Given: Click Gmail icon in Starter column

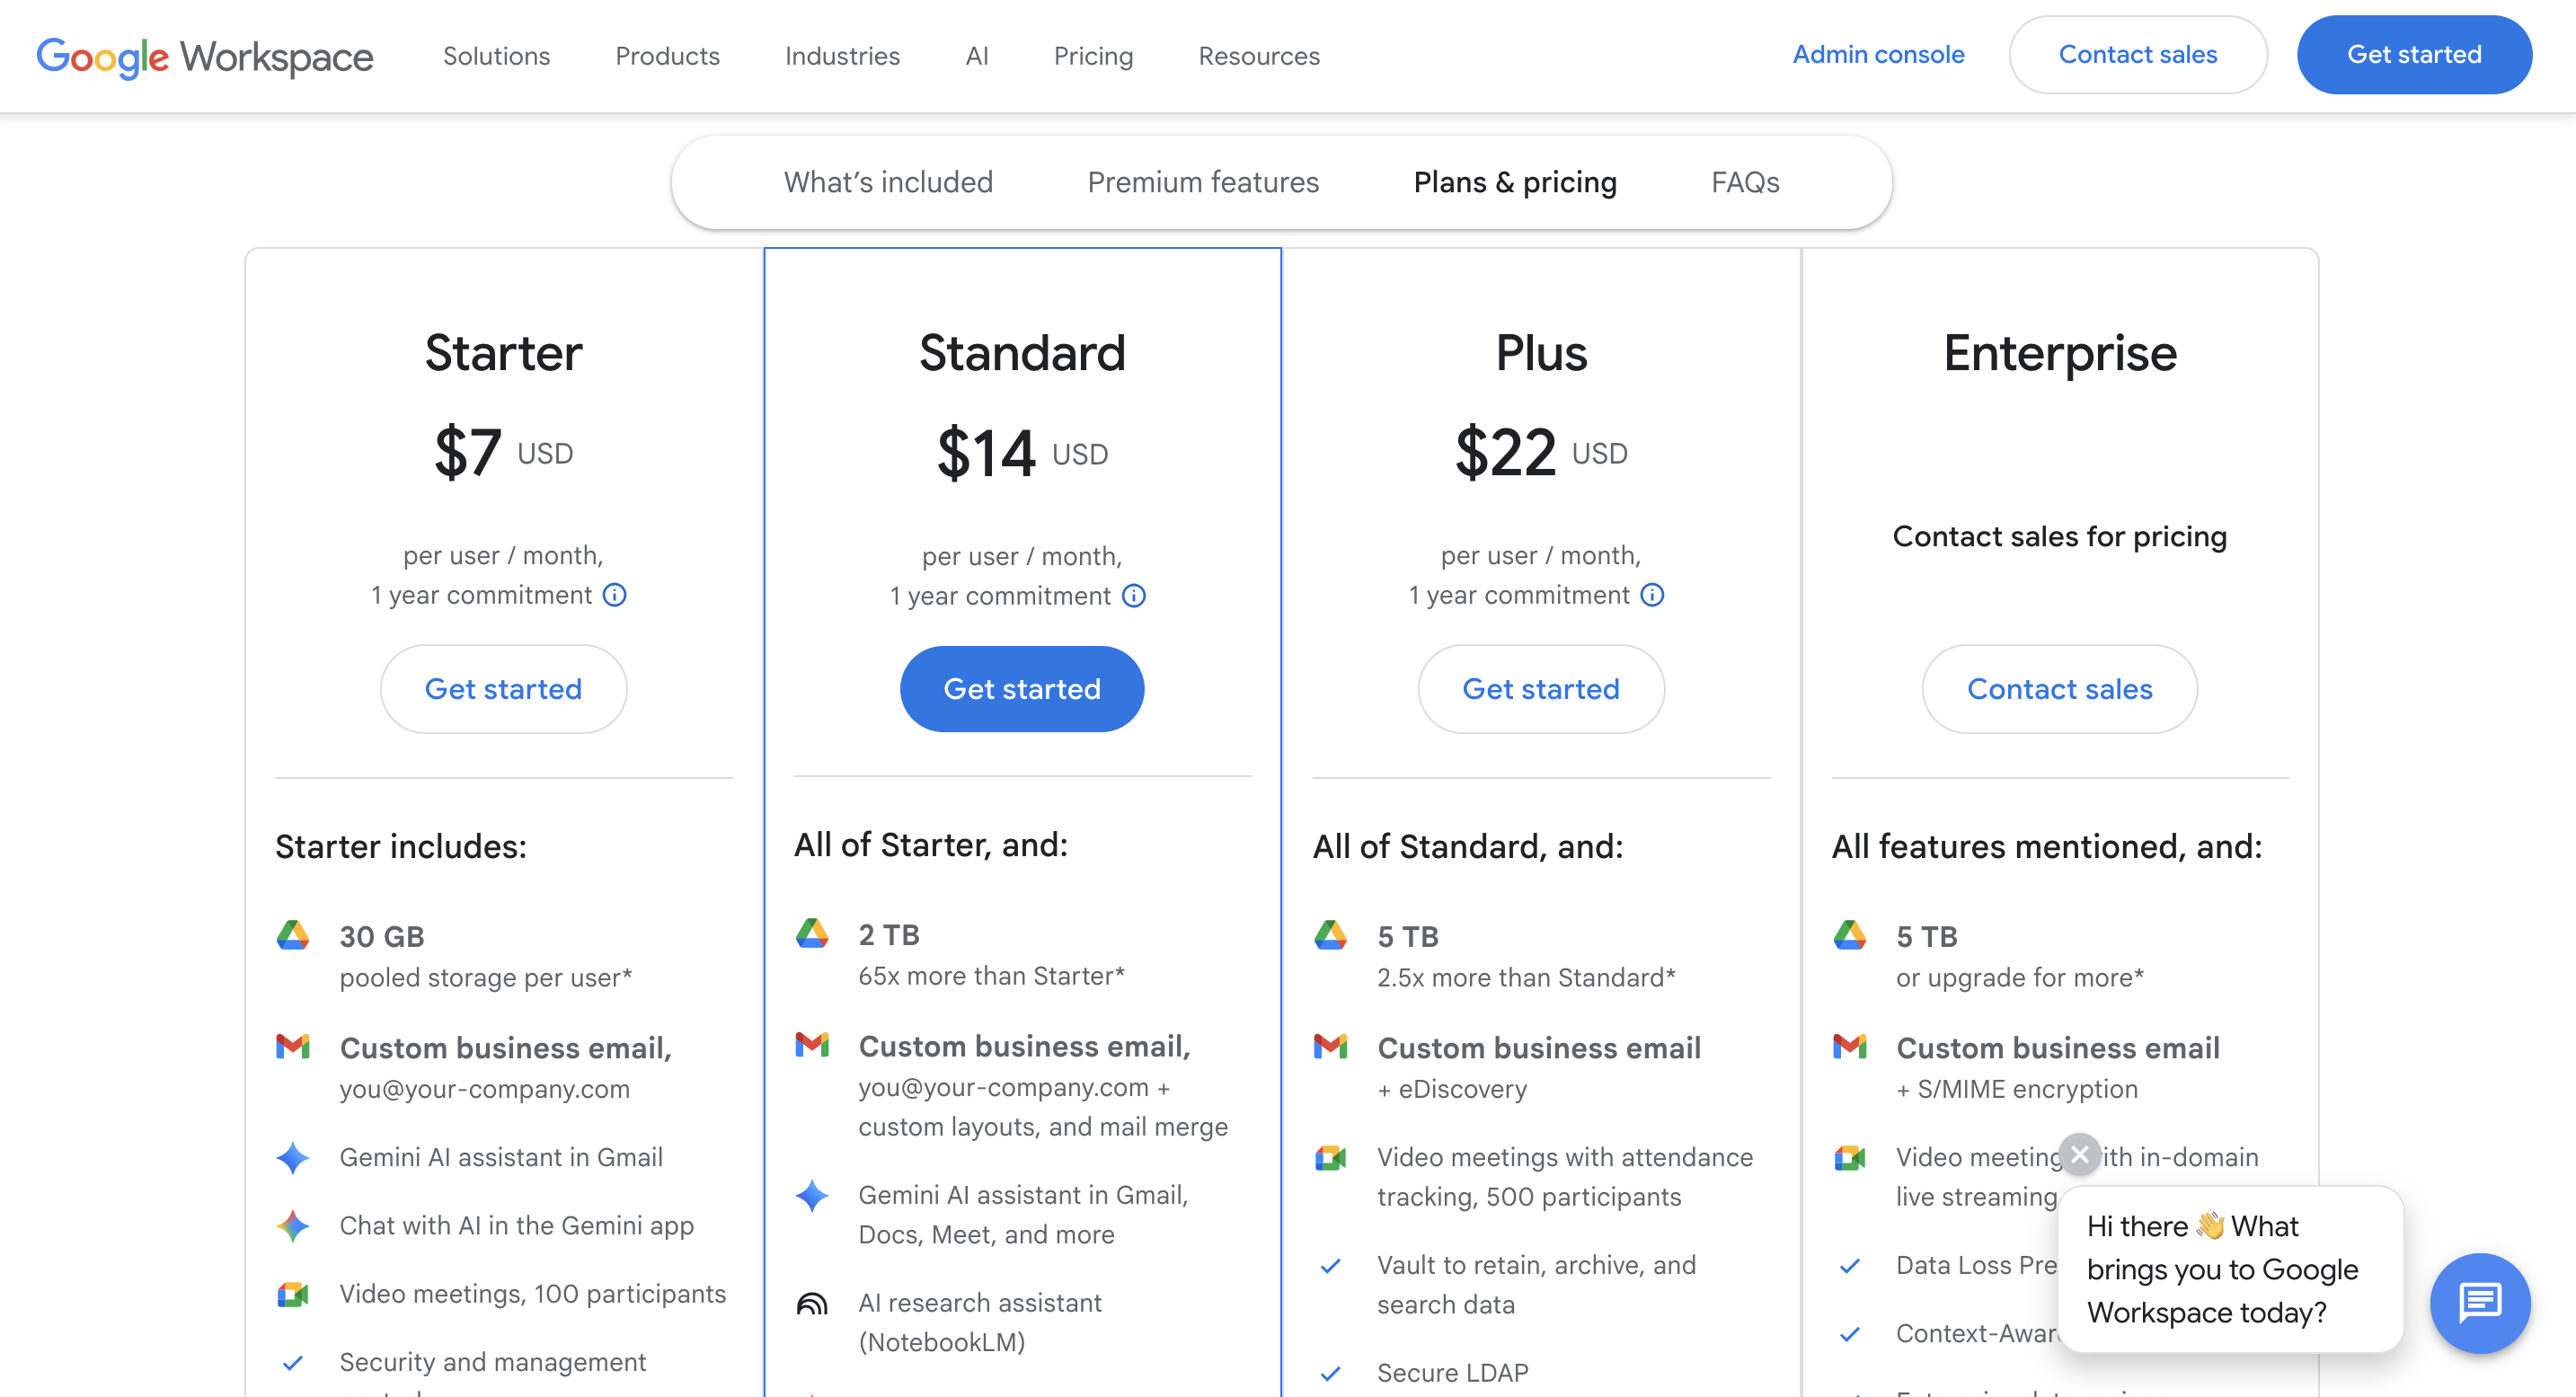Looking at the screenshot, I should (x=293, y=1047).
